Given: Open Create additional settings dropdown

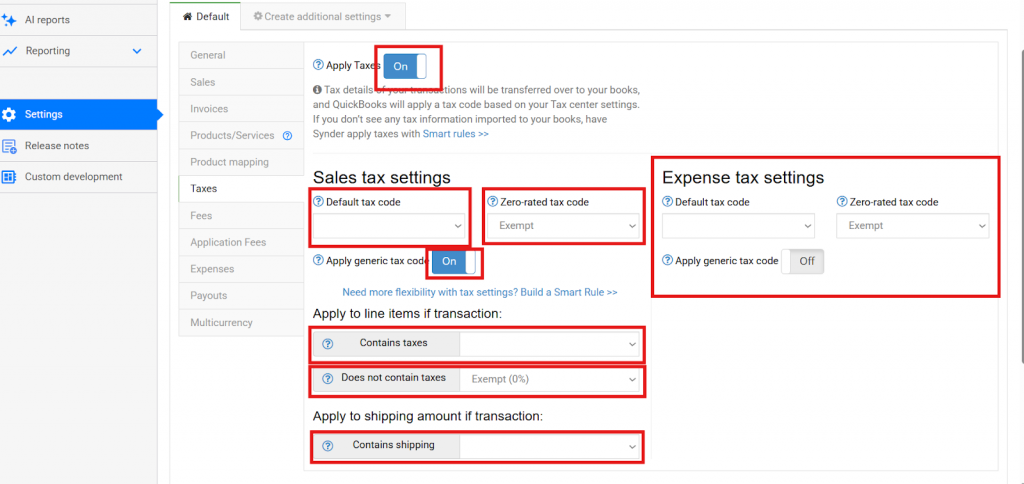Looking at the screenshot, I should [322, 16].
